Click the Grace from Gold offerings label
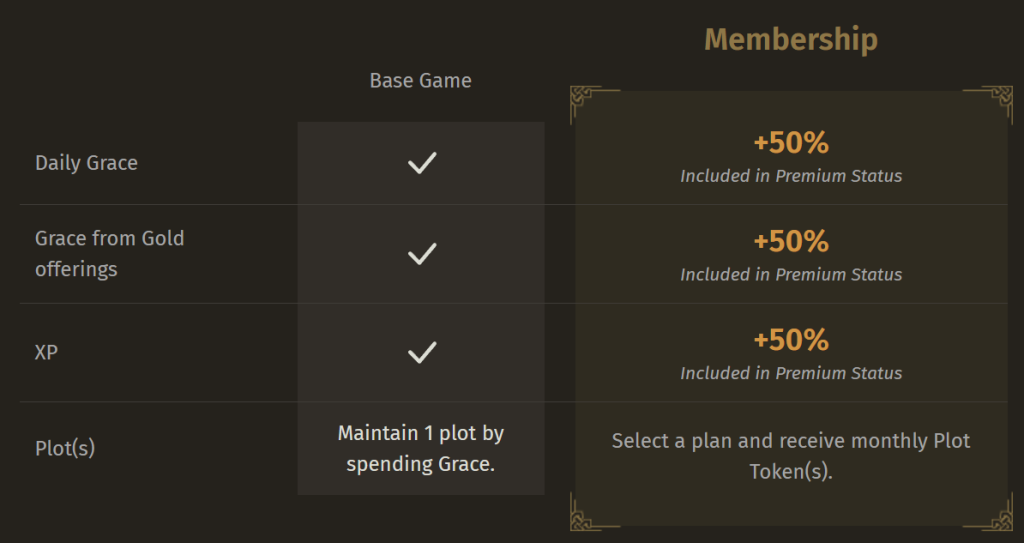Viewport: 1024px width, 543px height. click(109, 254)
